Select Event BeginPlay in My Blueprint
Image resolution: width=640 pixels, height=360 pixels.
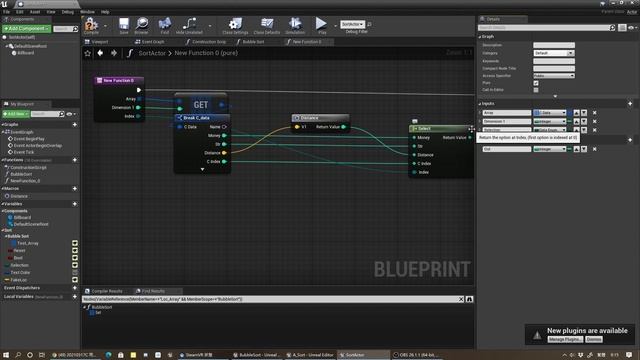point(29,139)
